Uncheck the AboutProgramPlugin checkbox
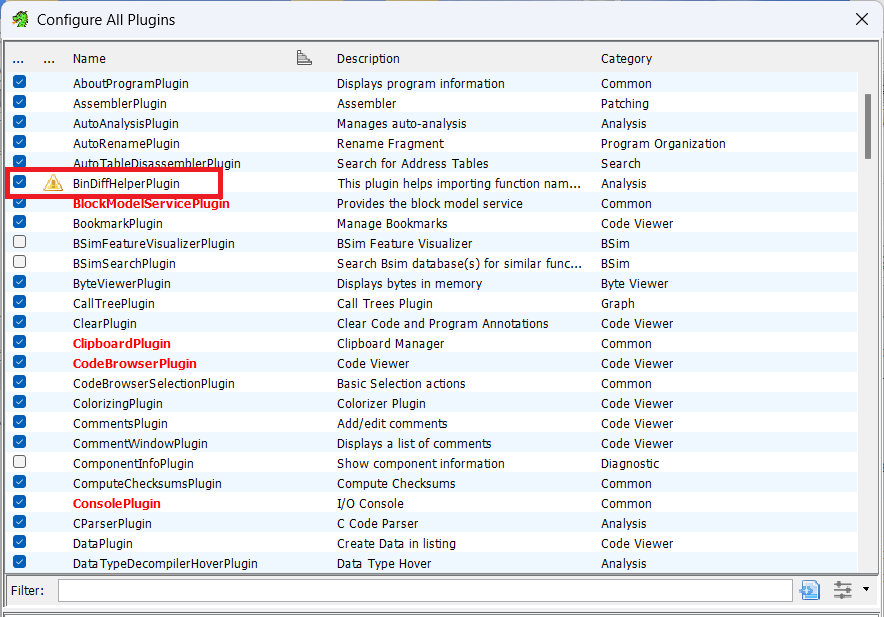The height and width of the screenshot is (617, 884). point(20,82)
